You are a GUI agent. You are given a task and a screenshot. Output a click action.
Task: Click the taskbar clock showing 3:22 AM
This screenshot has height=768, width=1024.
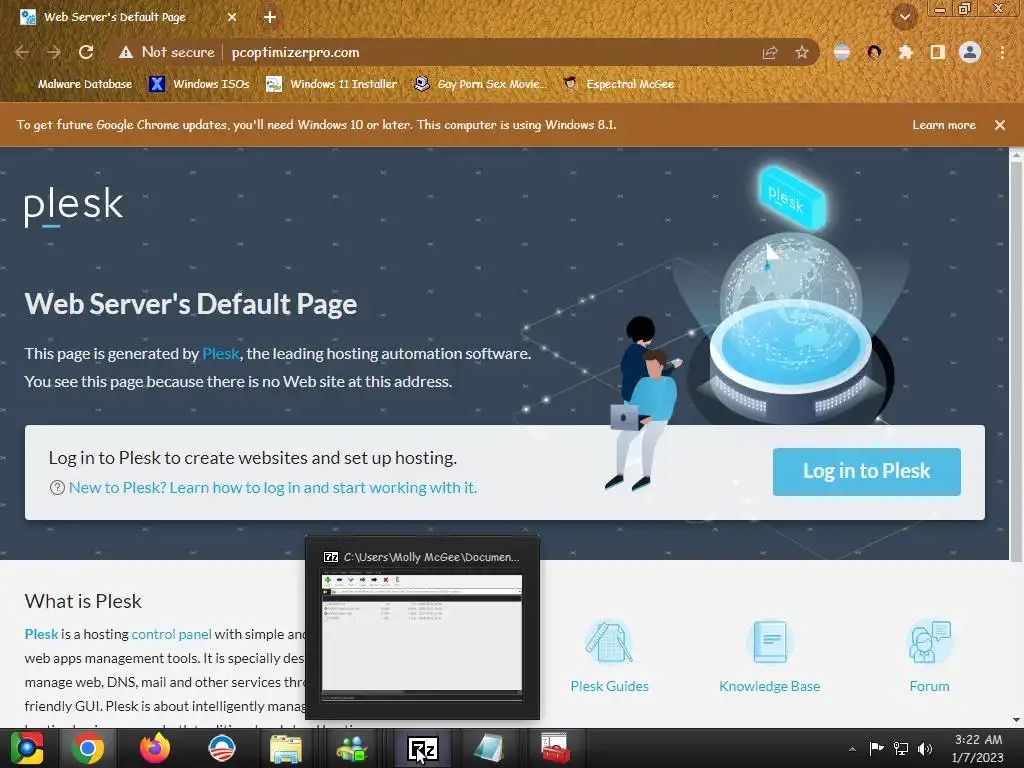click(978, 748)
